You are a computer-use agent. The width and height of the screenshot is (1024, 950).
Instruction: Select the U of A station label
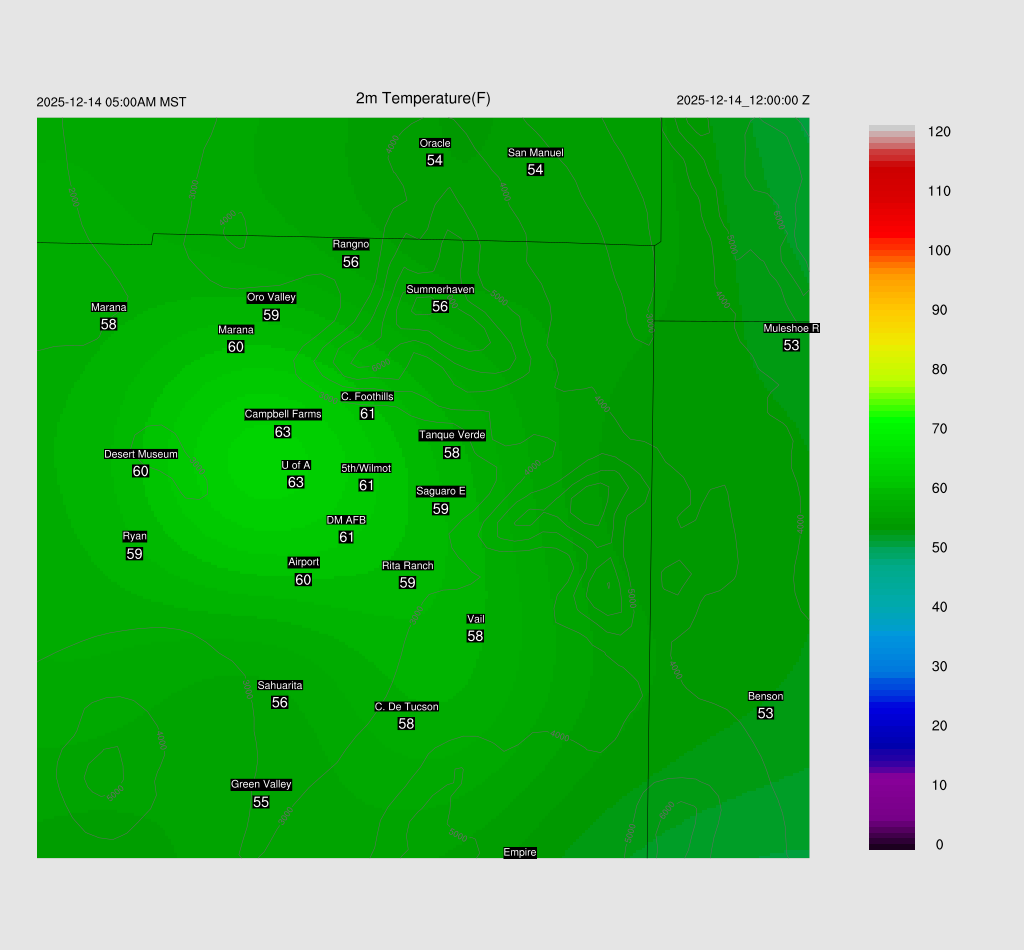click(x=296, y=465)
